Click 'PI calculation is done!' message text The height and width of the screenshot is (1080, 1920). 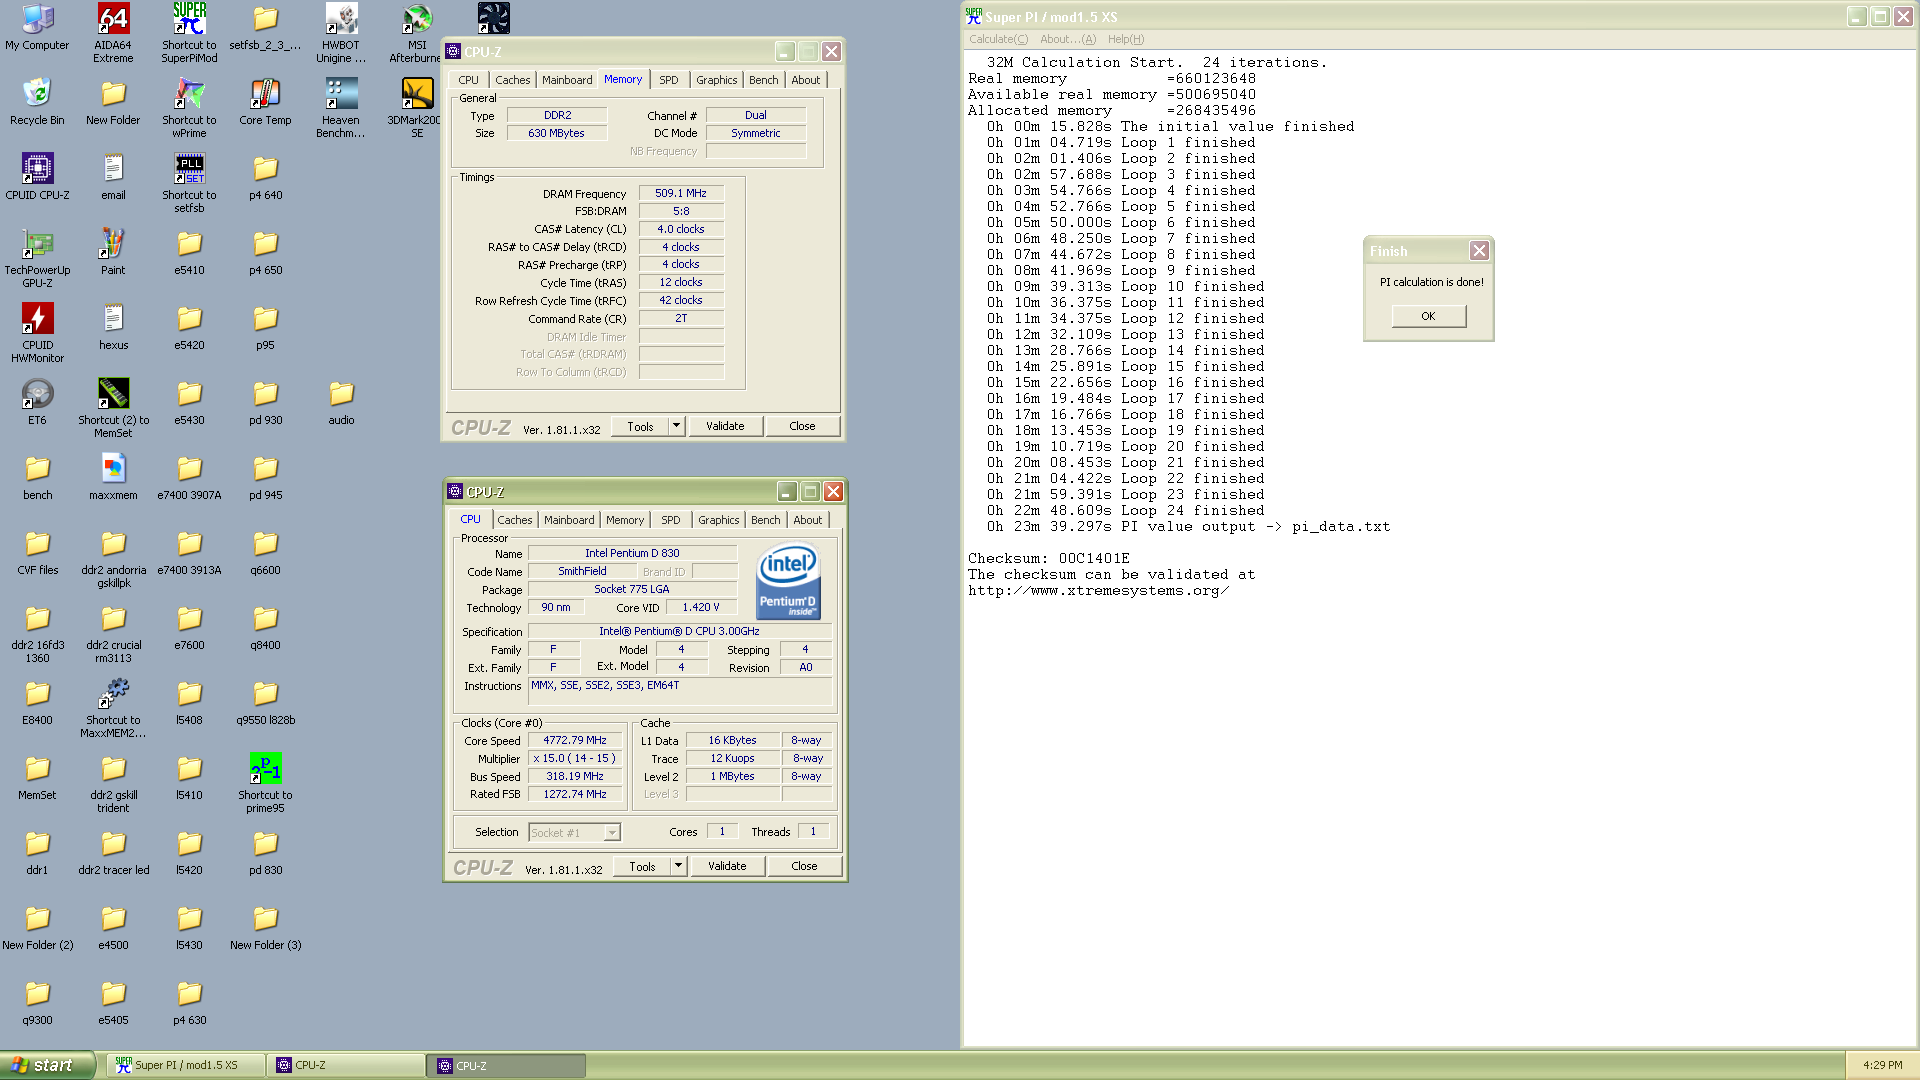(1431, 282)
